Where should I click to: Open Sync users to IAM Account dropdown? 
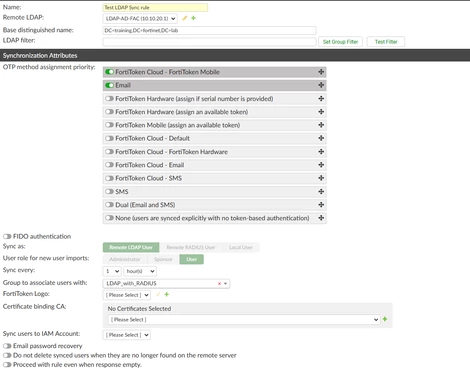click(127, 335)
